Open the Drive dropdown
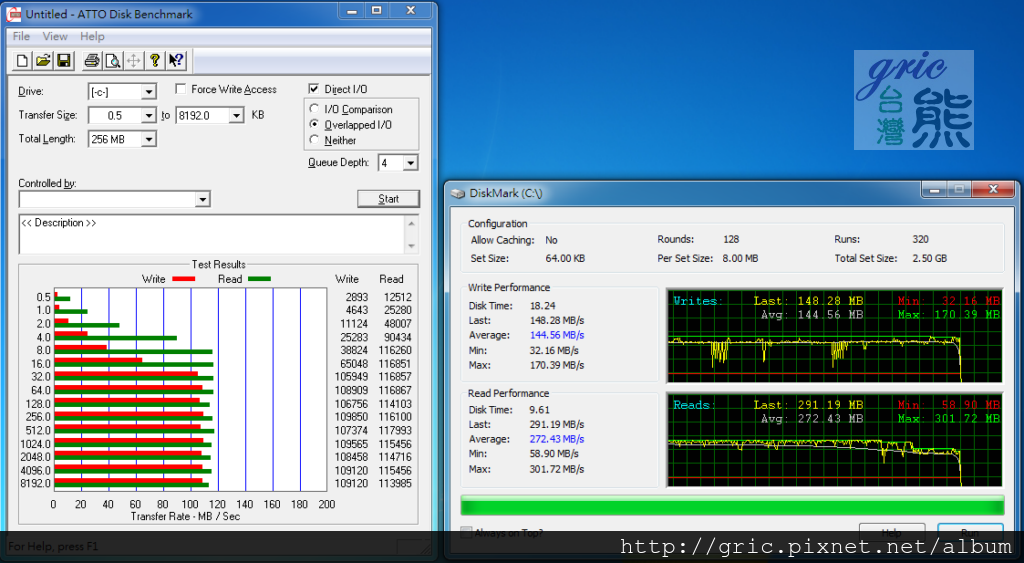Image resolution: width=1024 pixels, height=563 pixels. (148, 92)
